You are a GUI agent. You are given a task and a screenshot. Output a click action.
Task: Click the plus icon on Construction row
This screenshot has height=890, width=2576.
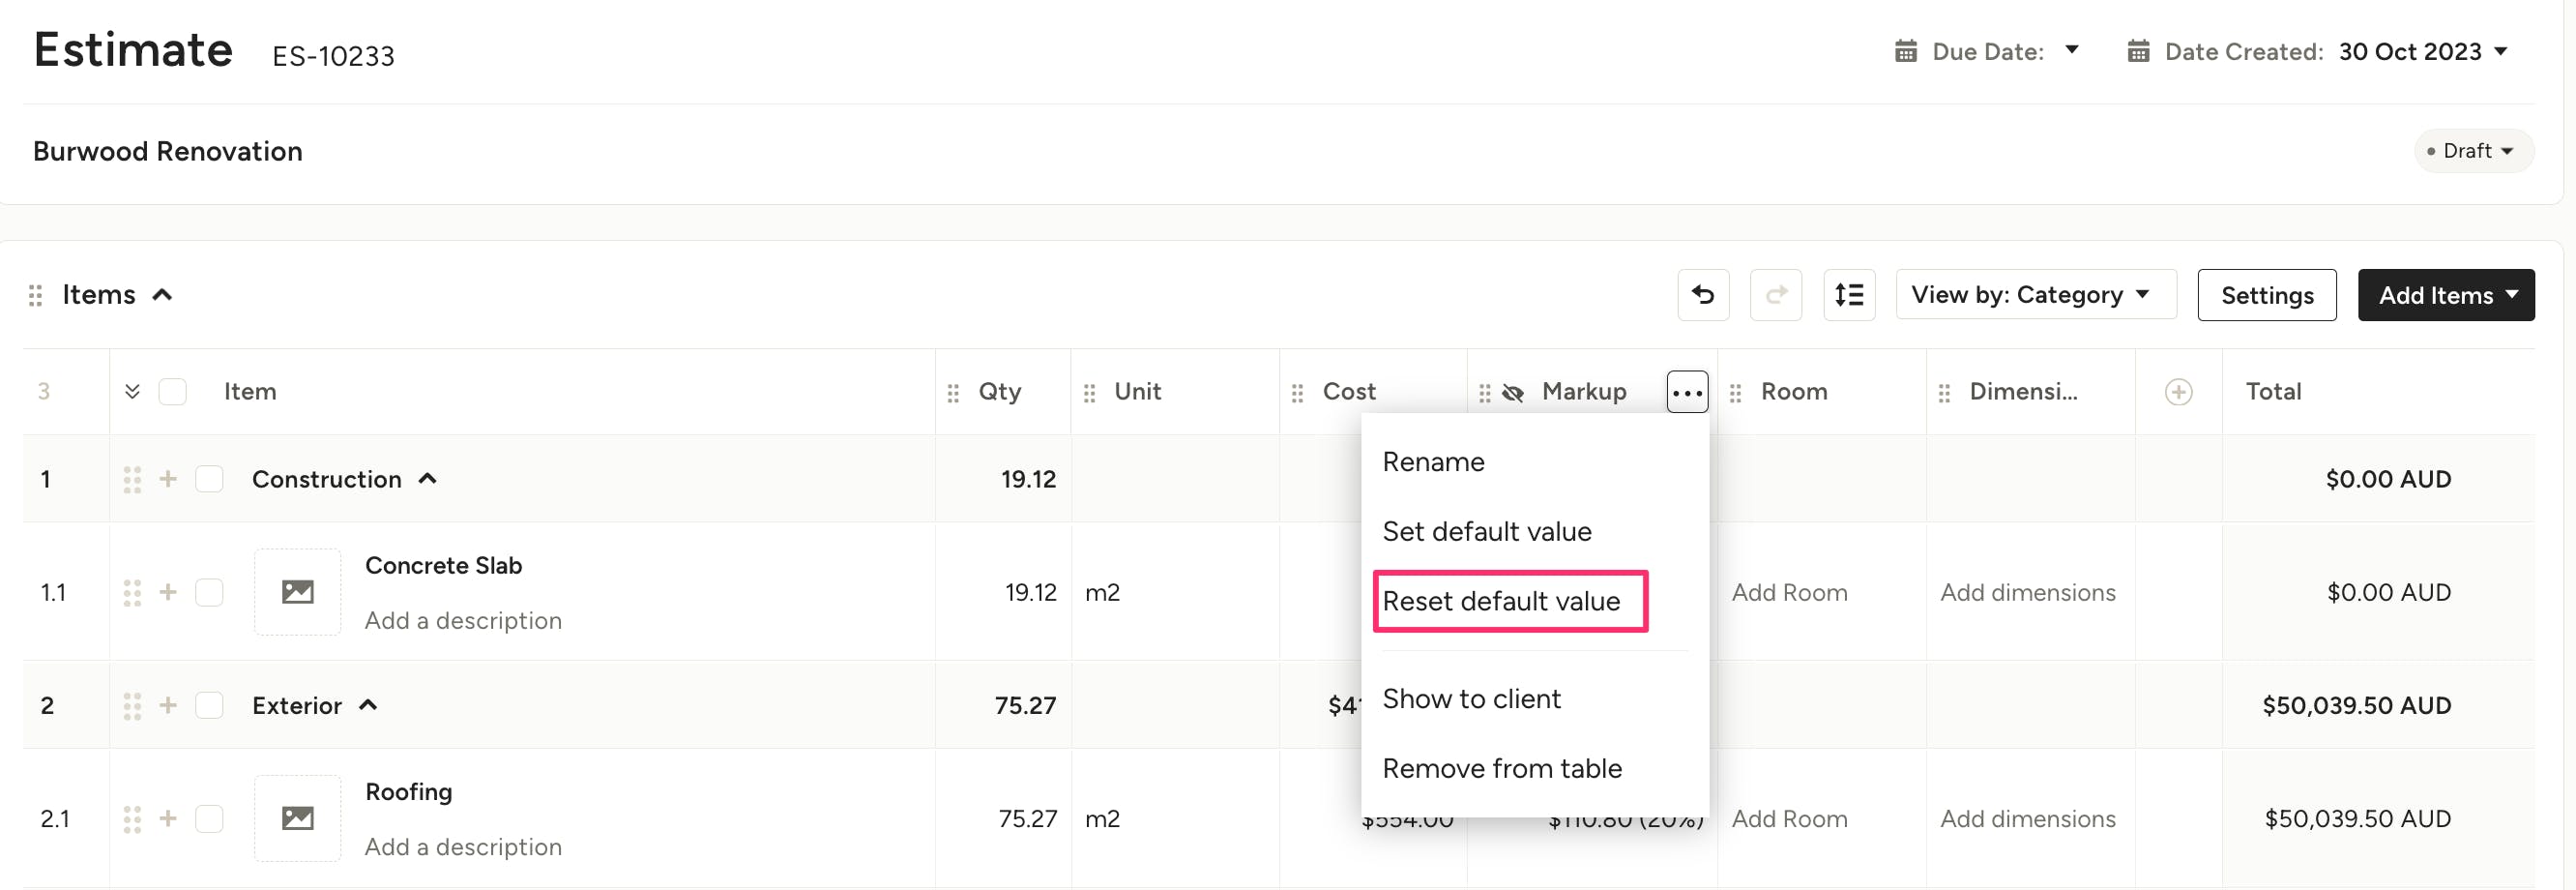coord(168,479)
